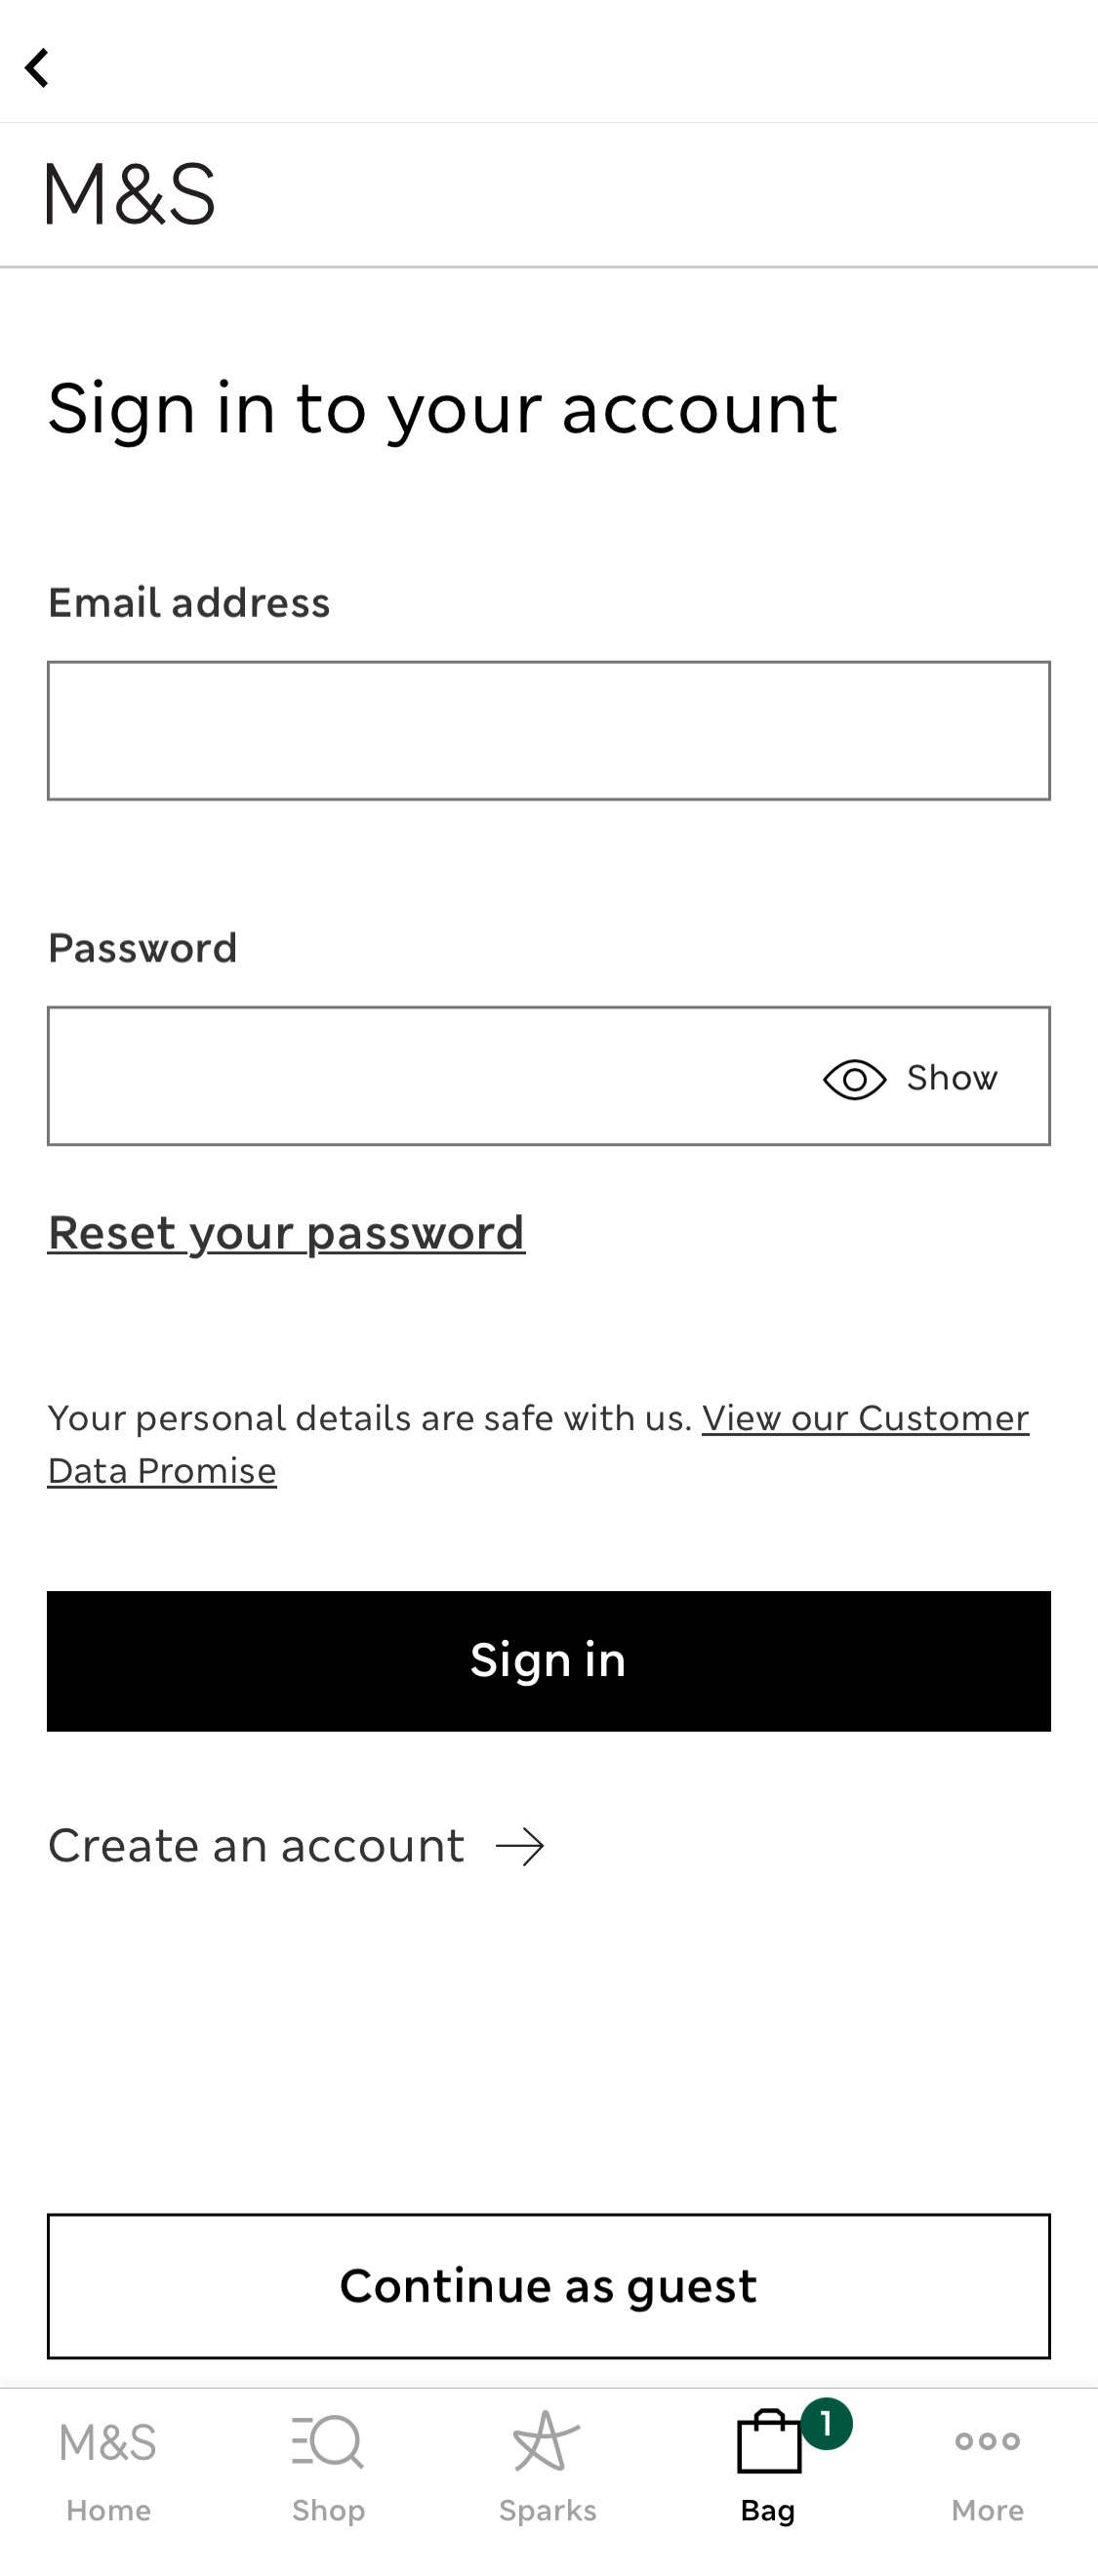
Task: View our Customer Data Promise link
Action: click(x=864, y=1418)
